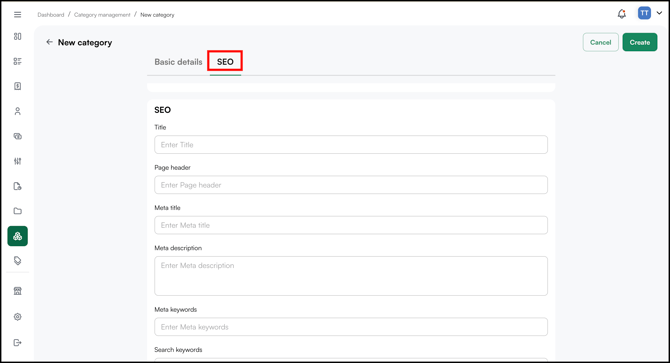Select the highlighted green category management icon
Viewport: 670px width, 363px height.
click(18, 236)
